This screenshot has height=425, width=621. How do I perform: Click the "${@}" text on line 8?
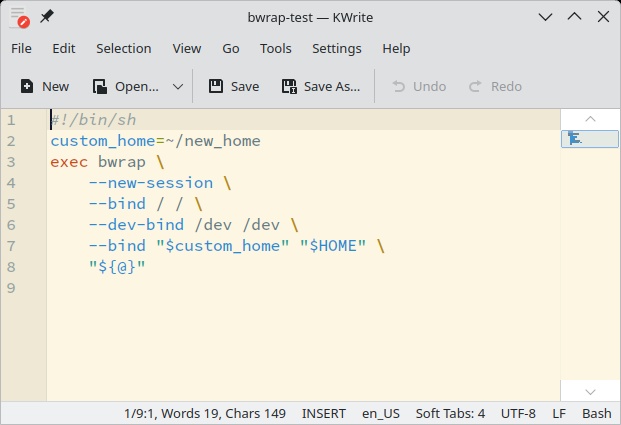point(117,267)
